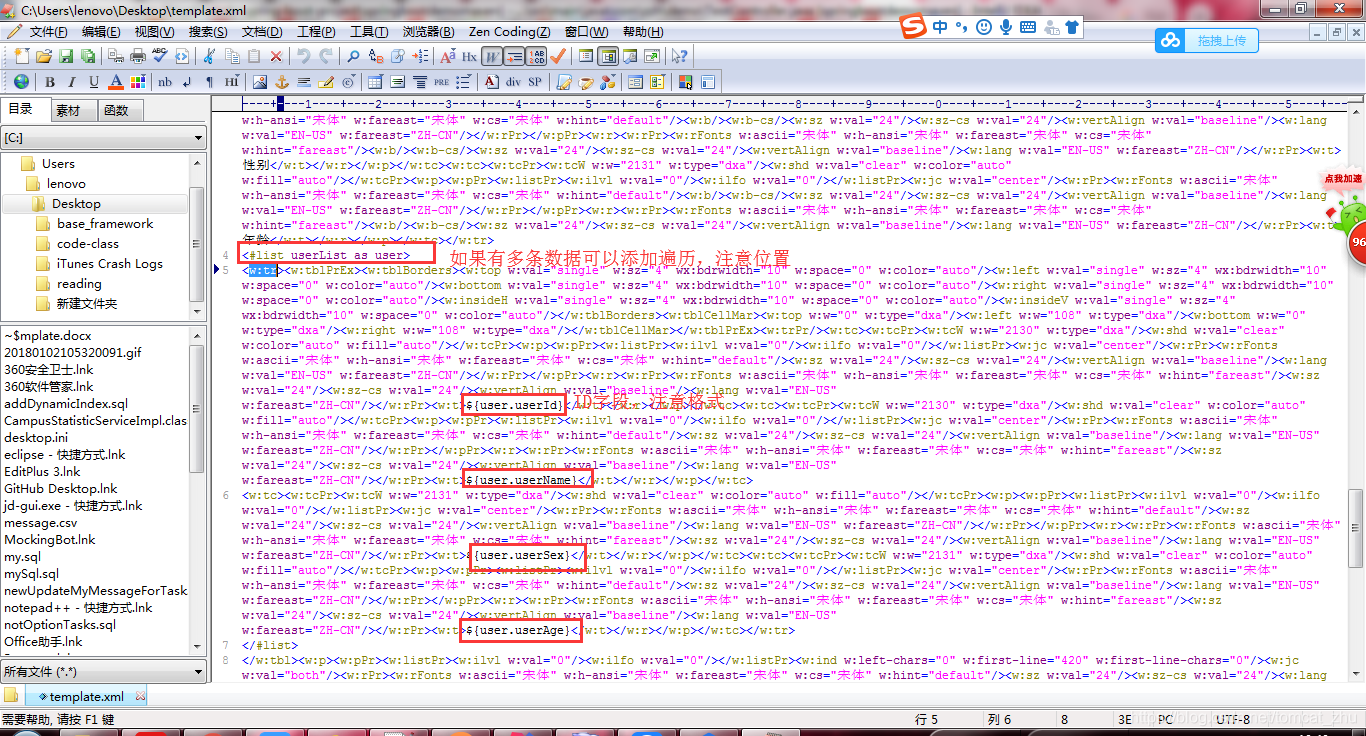Image resolution: width=1366 pixels, height=736 pixels.
Task: Insert non-breaking space with the nb icon
Action: (x=165, y=82)
